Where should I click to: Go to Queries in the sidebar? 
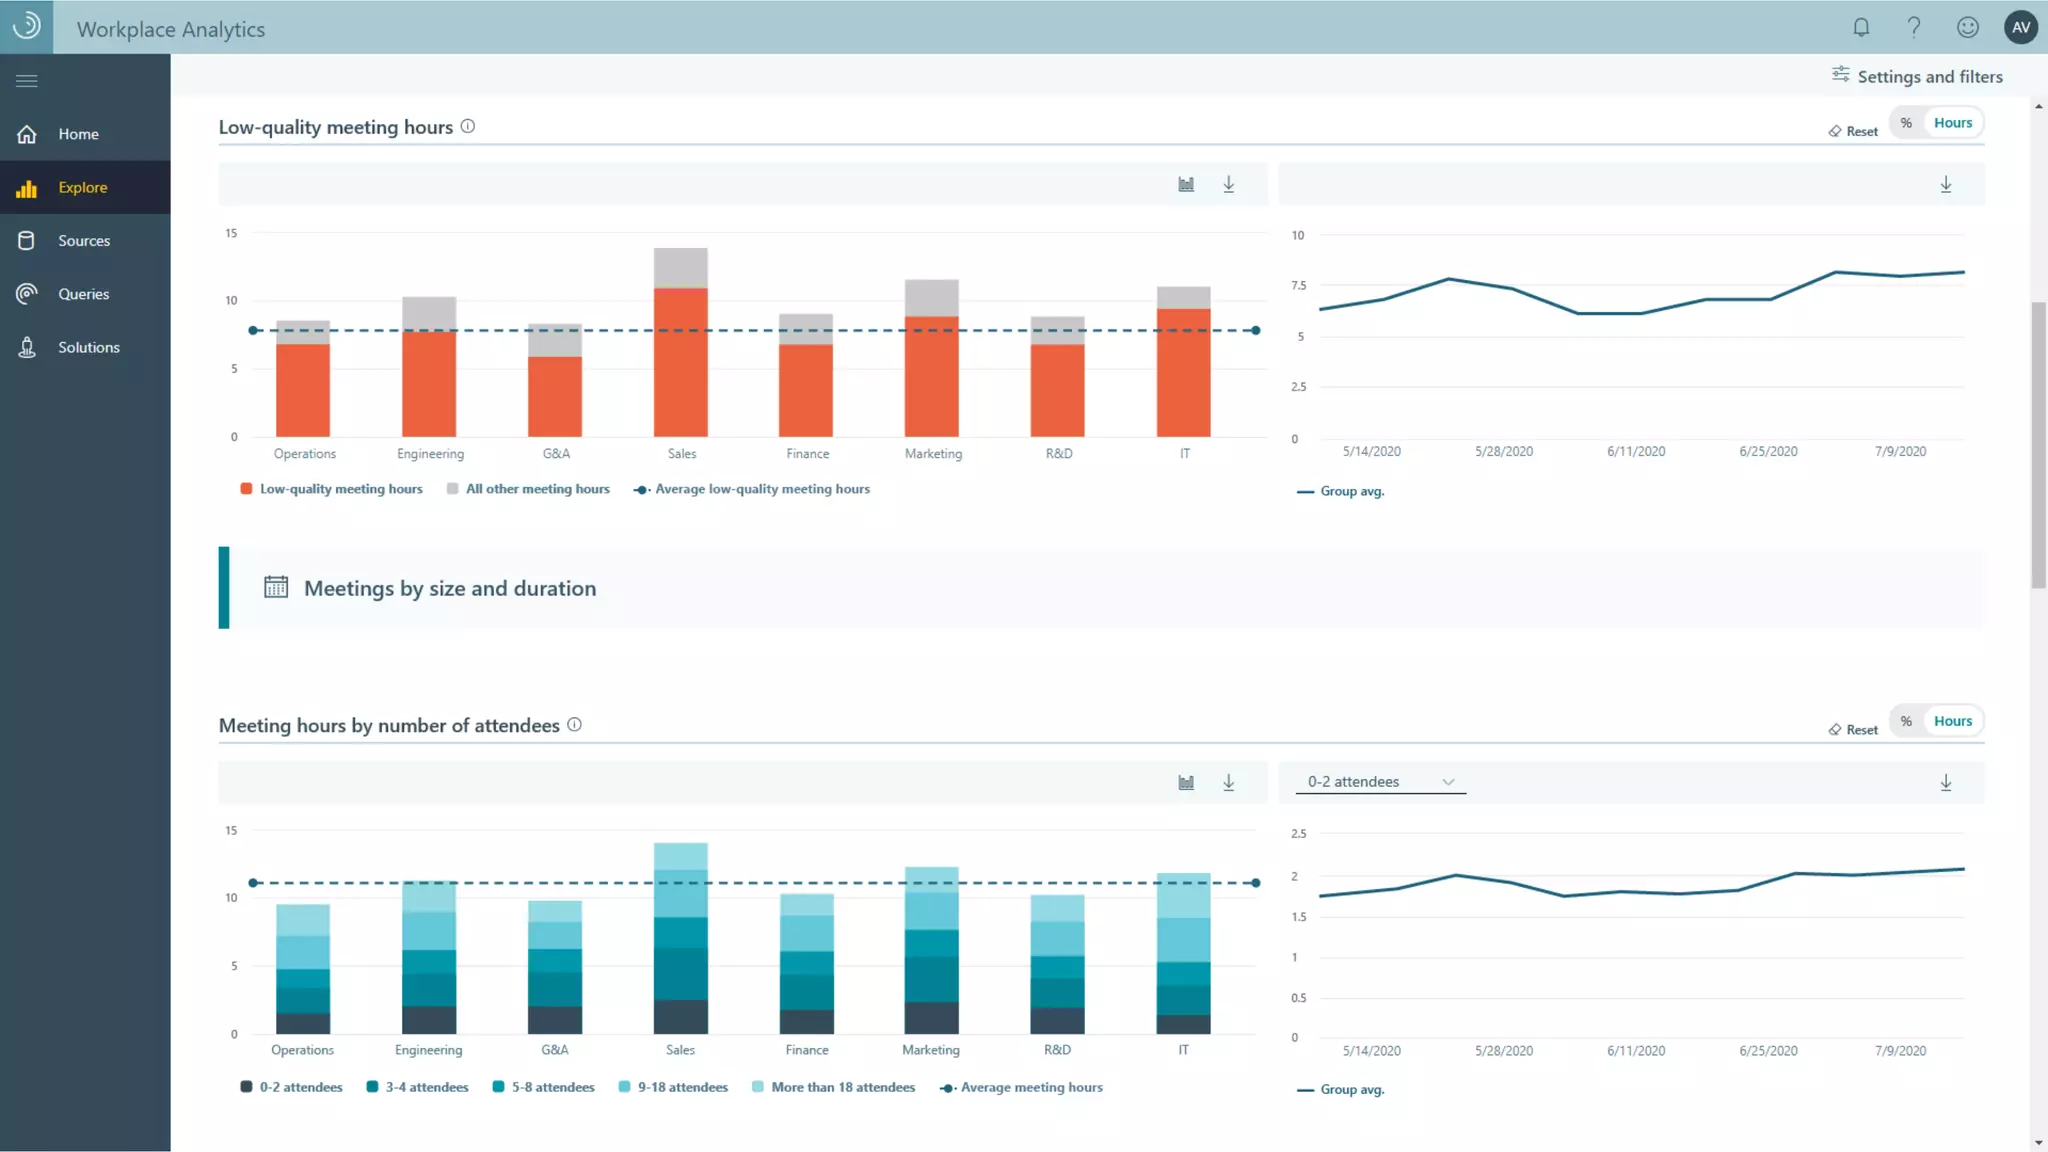click(x=83, y=294)
